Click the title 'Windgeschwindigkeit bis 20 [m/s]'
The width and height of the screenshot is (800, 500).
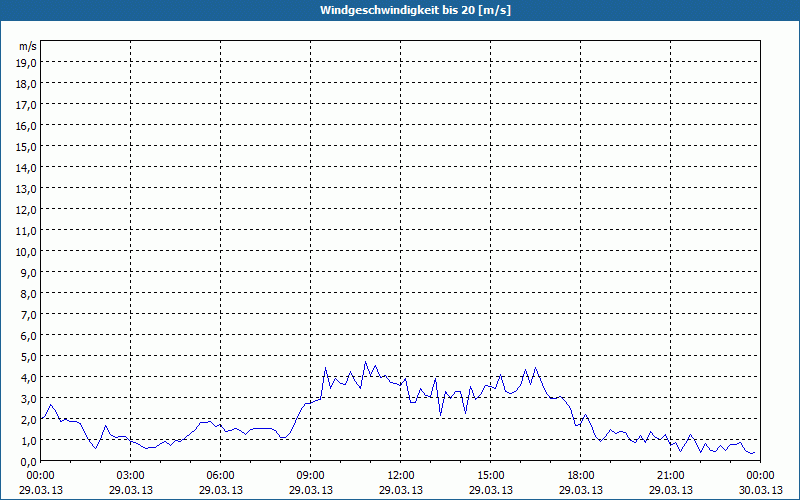click(x=415, y=10)
